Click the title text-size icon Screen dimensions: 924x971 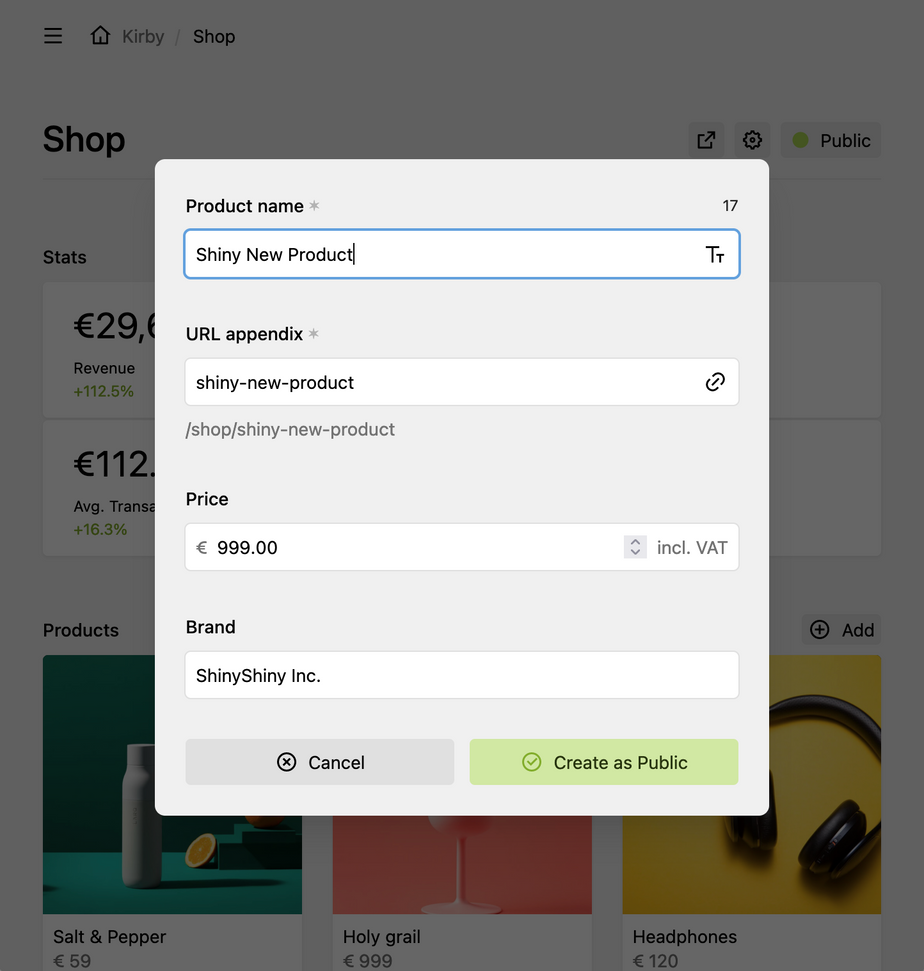pyautogui.click(x=715, y=254)
